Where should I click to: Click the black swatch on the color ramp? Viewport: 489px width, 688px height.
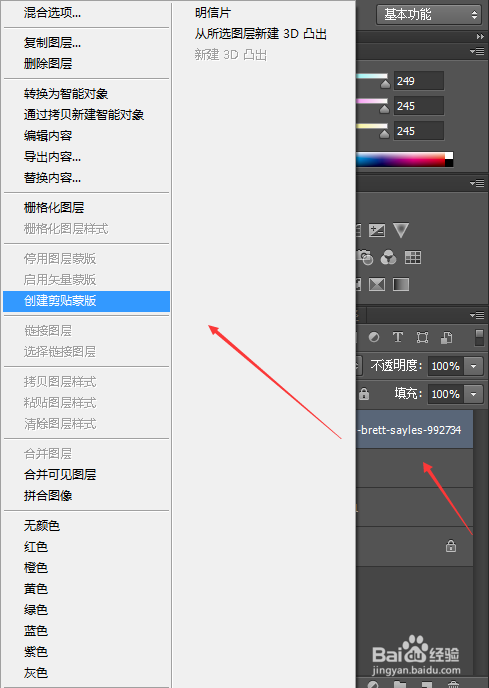tap(449, 163)
